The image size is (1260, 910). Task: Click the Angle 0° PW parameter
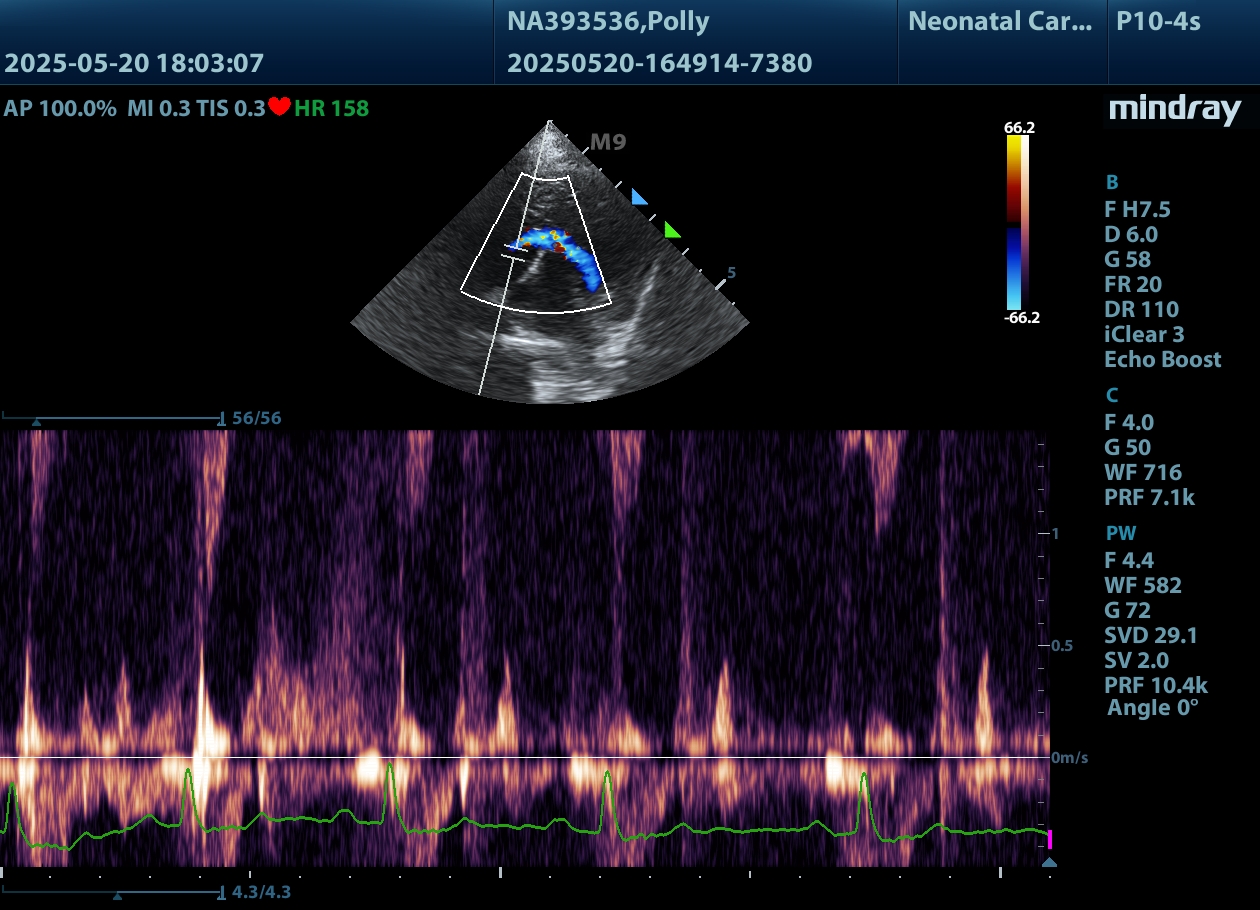pyautogui.click(x=1153, y=708)
